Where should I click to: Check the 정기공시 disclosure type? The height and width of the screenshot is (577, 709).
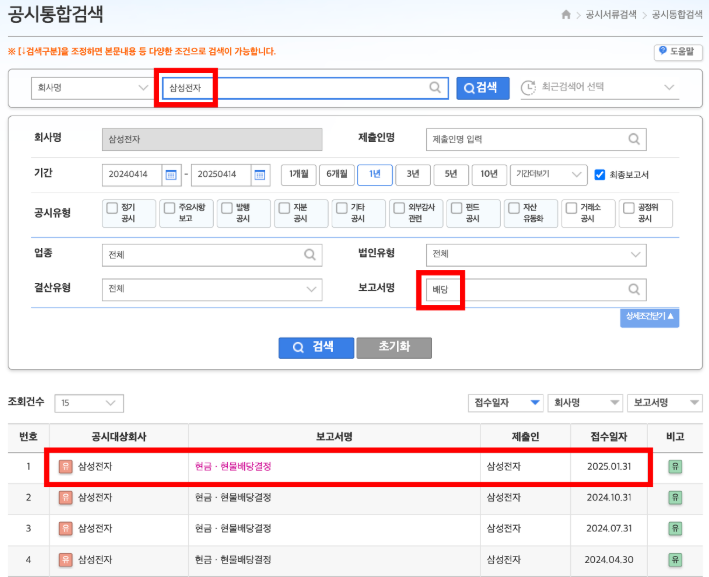point(112,208)
